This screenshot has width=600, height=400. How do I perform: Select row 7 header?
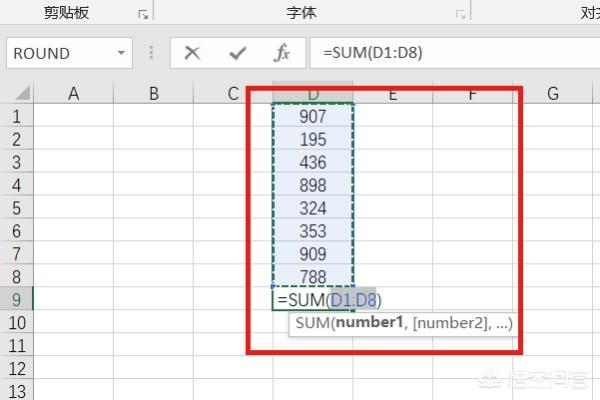(x=16, y=253)
